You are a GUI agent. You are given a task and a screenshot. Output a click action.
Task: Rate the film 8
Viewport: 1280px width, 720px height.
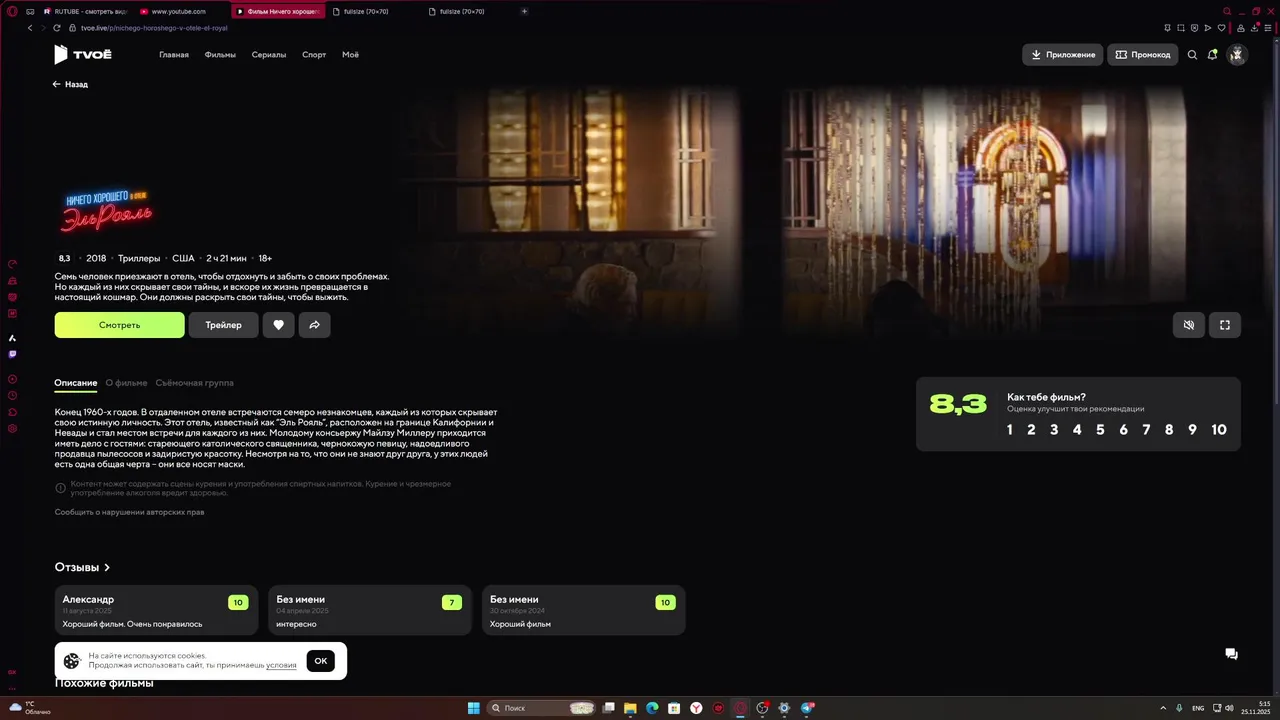(x=1169, y=430)
